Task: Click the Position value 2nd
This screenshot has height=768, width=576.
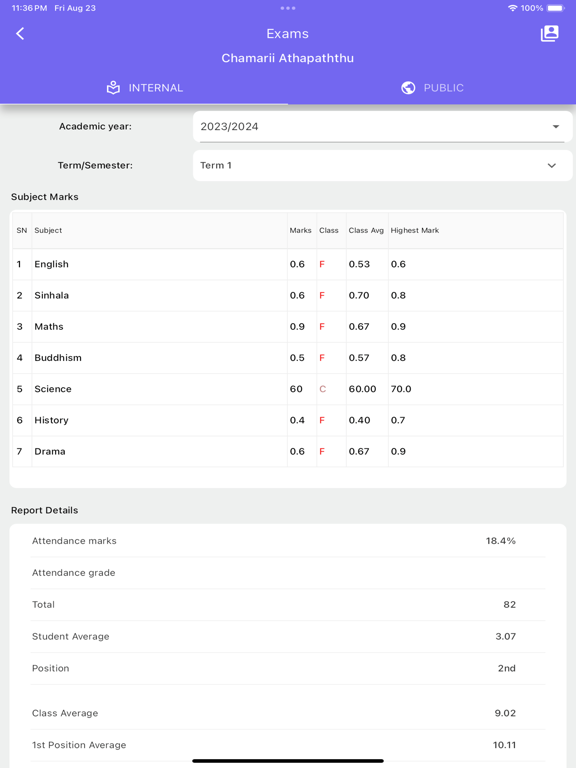Action: [506, 668]
